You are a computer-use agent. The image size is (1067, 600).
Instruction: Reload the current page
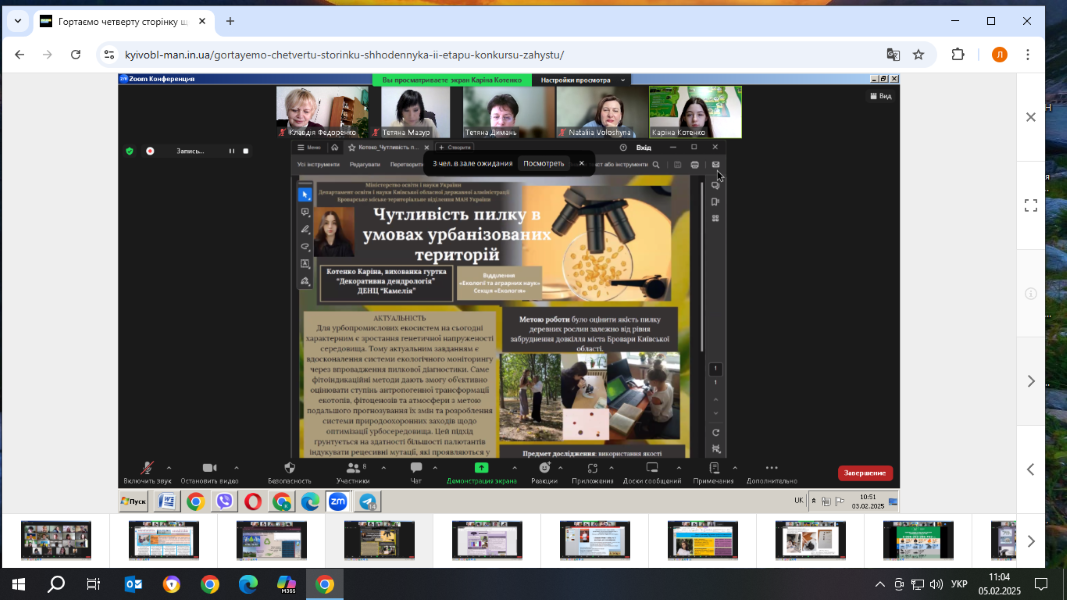click(x=75, y=55)
